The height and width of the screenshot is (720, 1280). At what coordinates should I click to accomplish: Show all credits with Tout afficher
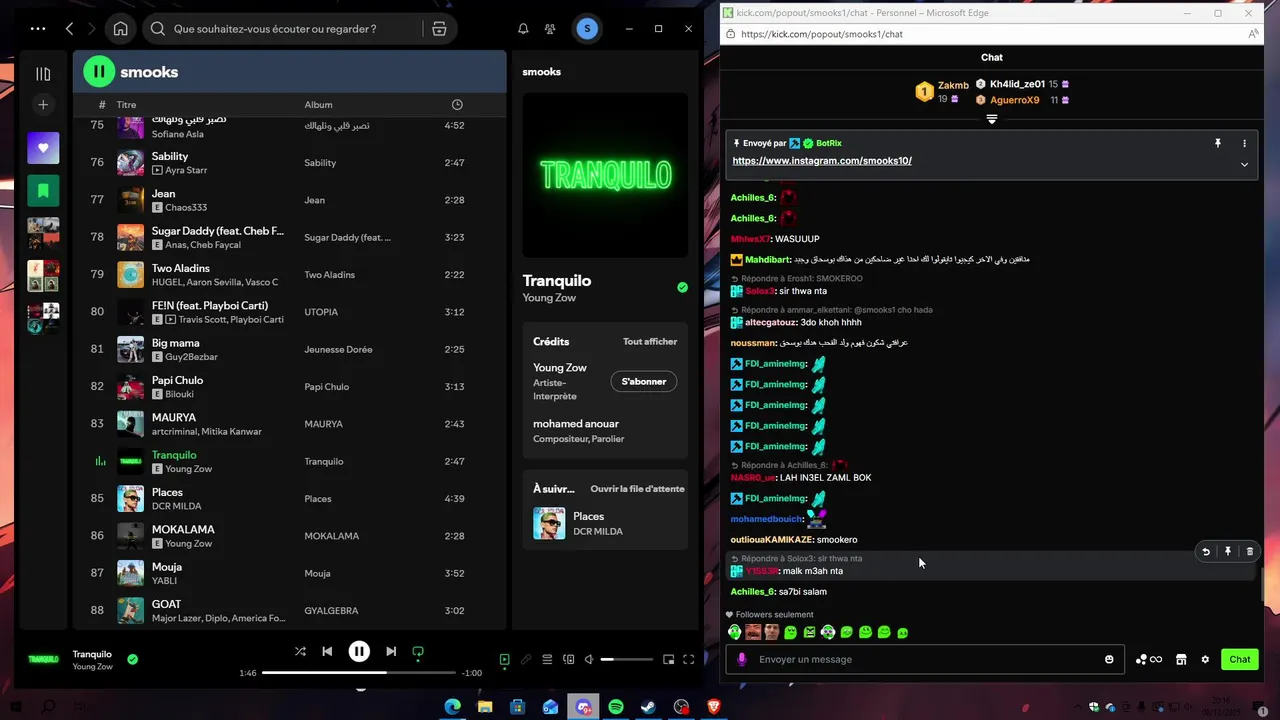tap(650, 341)
